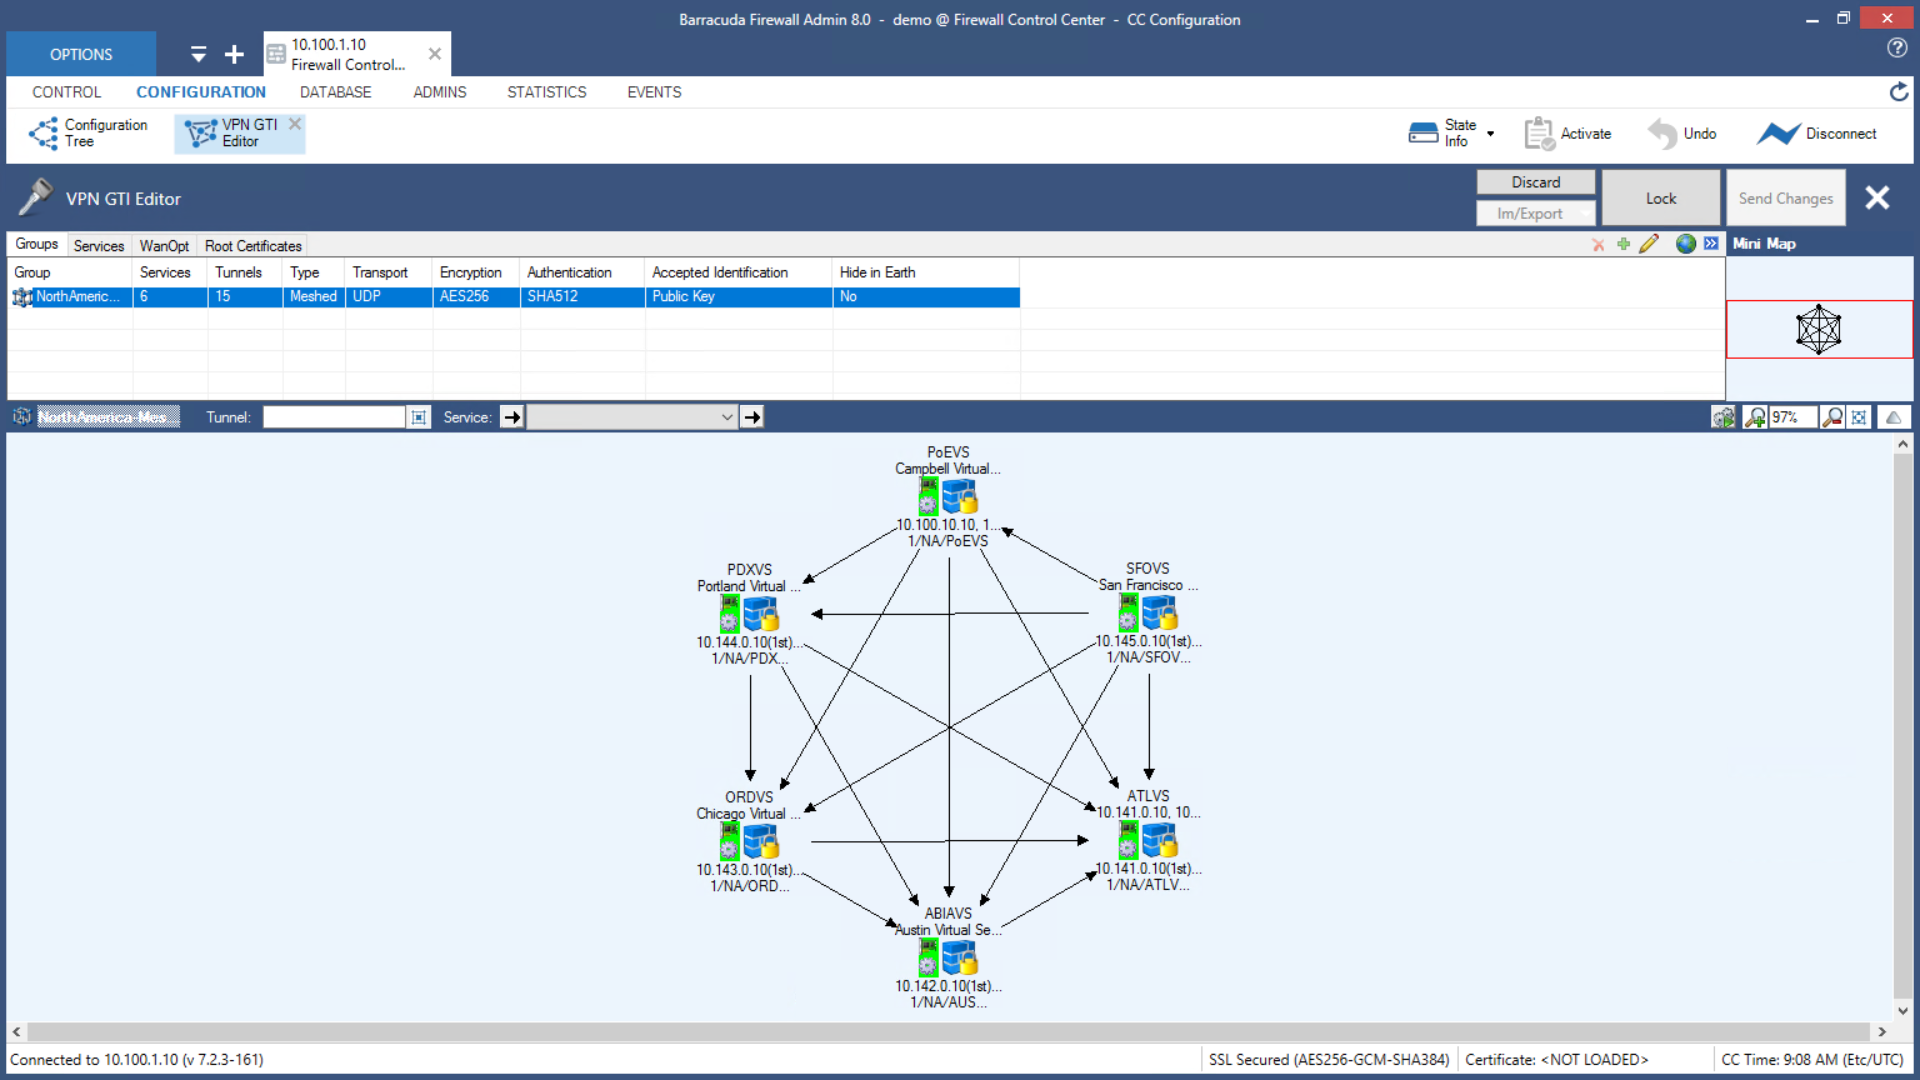1920x1080 pixels.
Task: Click the Tunnel input field
Action: point(334,417)
